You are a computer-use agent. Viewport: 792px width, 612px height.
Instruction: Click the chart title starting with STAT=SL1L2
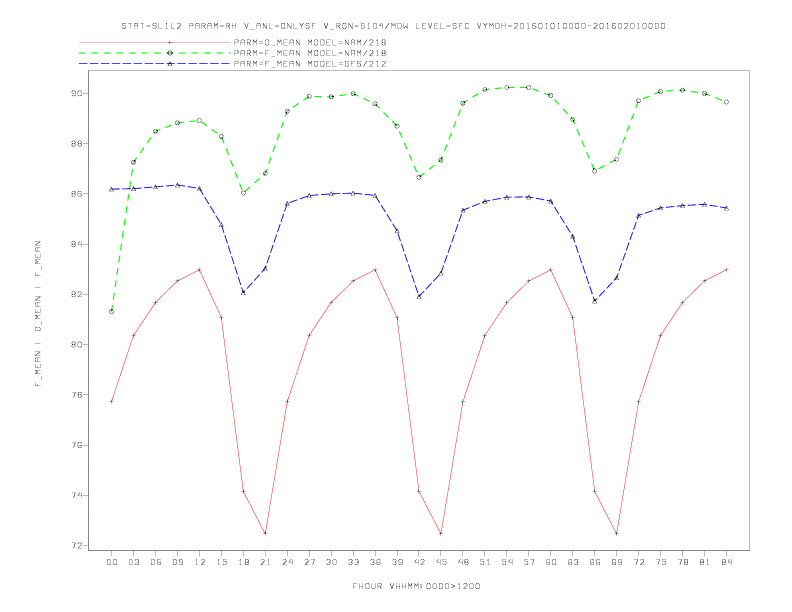click(x=393, y=26)
